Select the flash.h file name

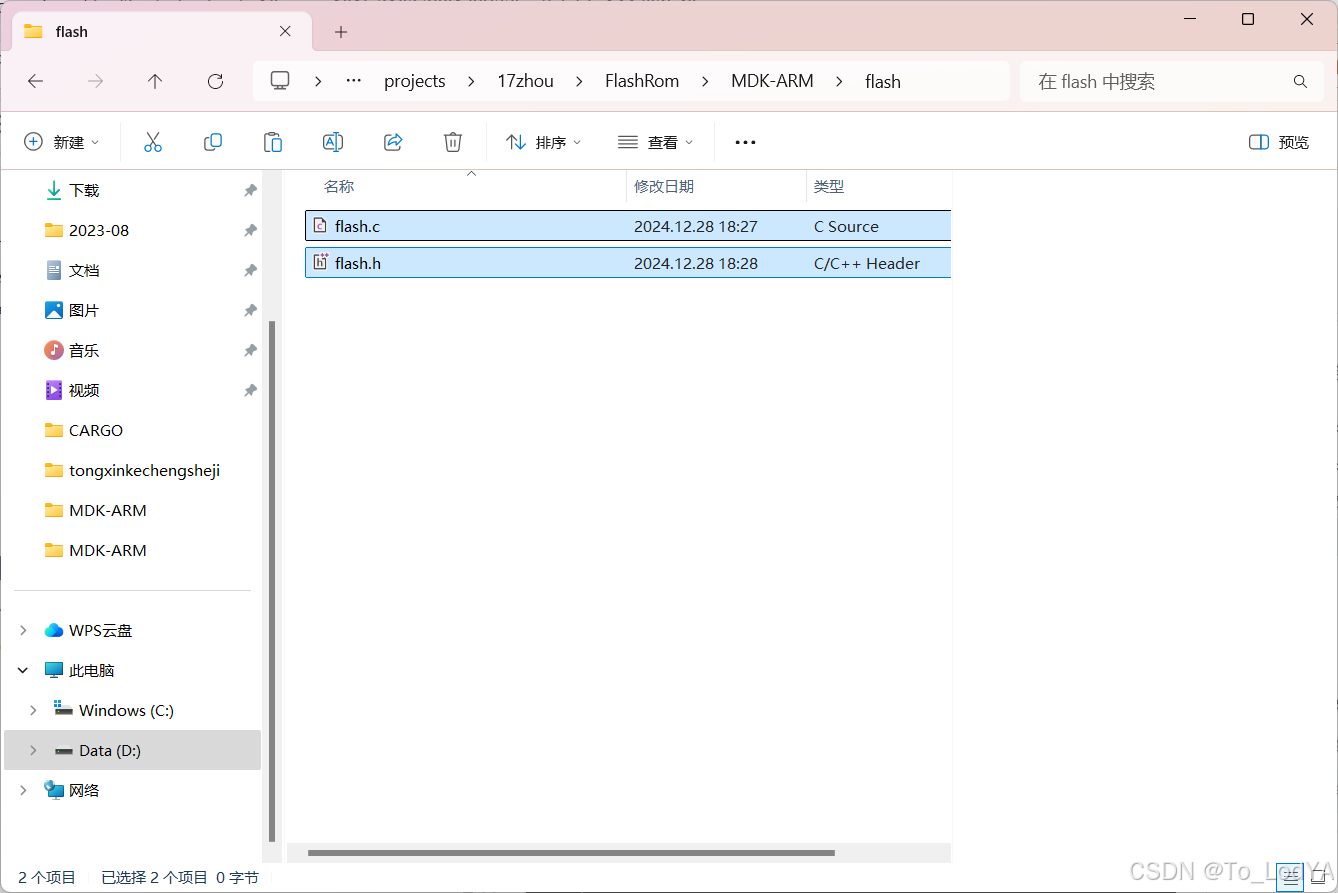pos(358,263)
